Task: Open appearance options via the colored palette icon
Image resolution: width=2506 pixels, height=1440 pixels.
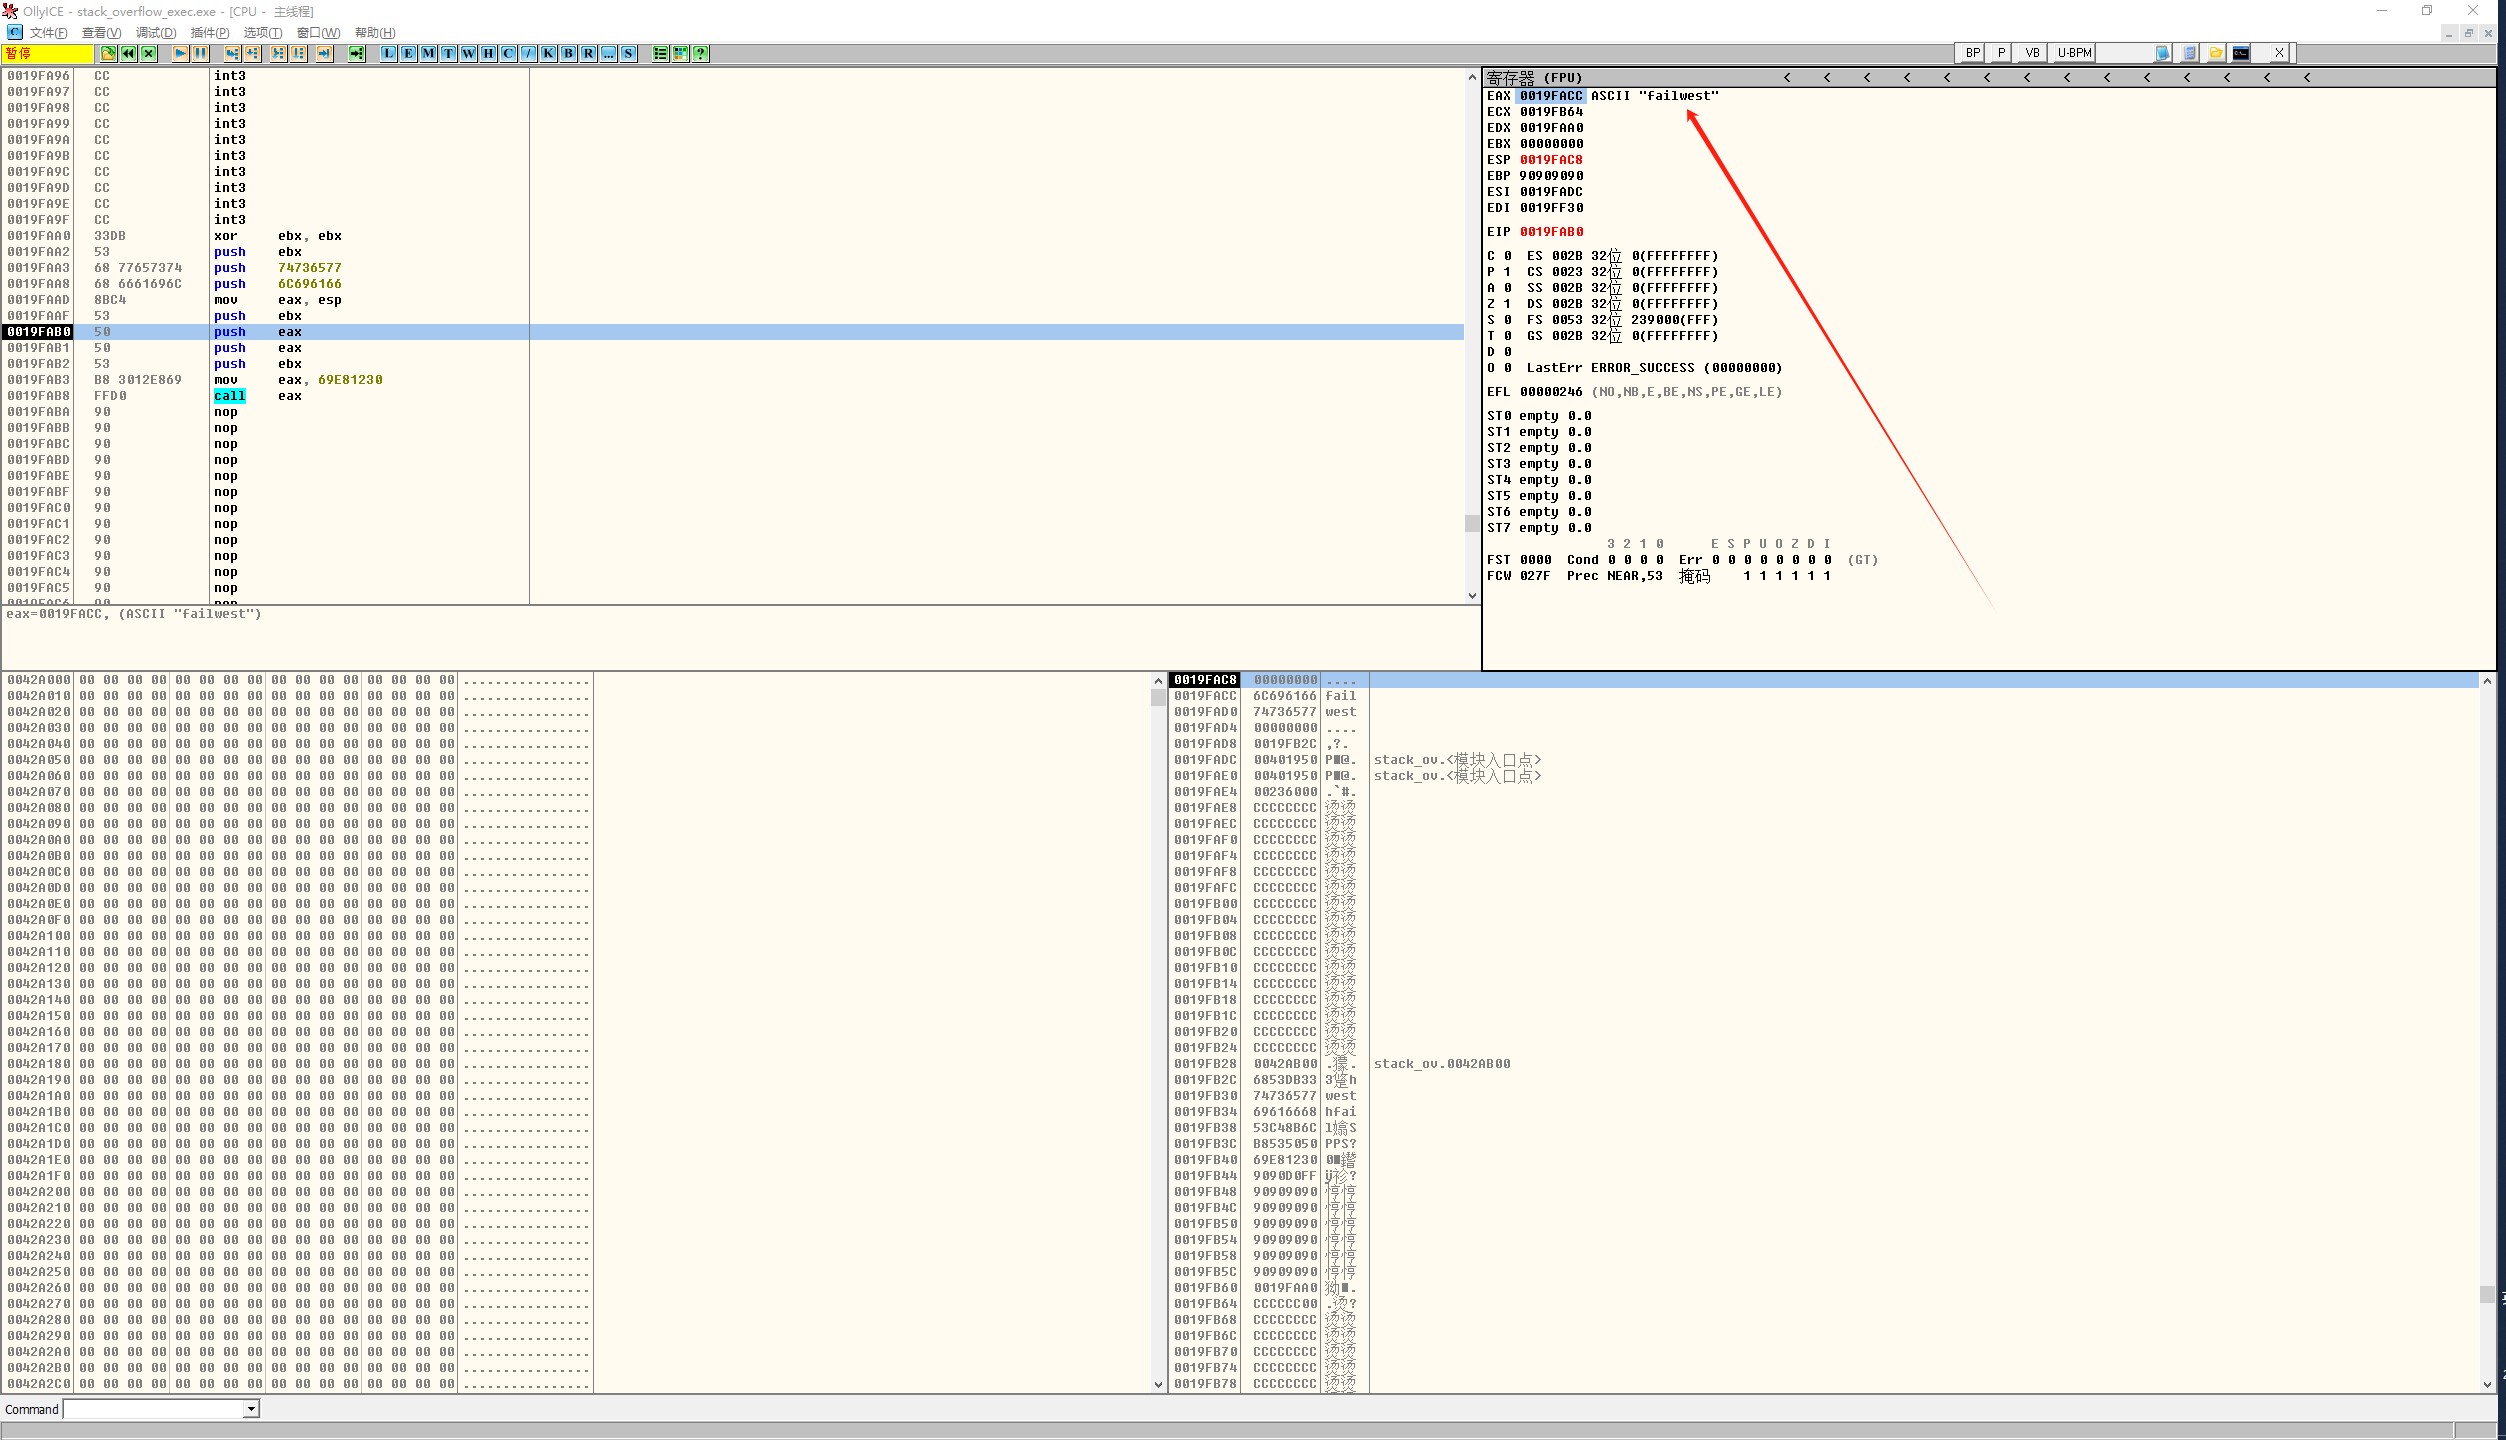Action: click(678, 53)
